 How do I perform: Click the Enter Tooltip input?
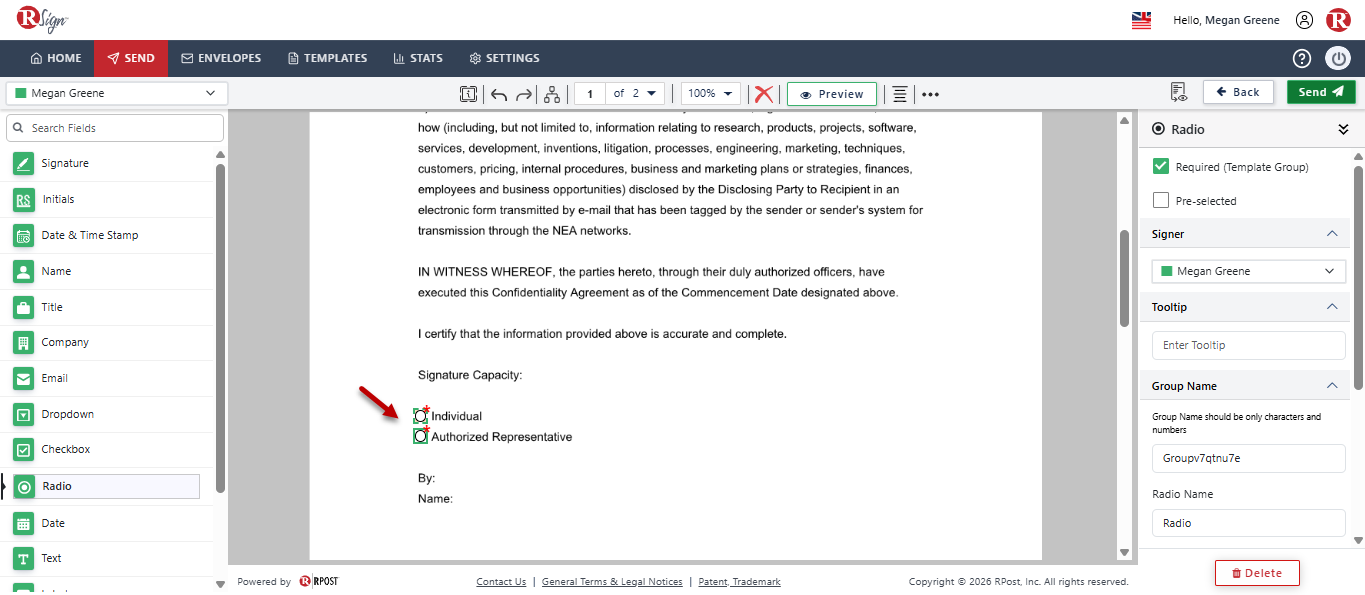(x=1249, y=345)
